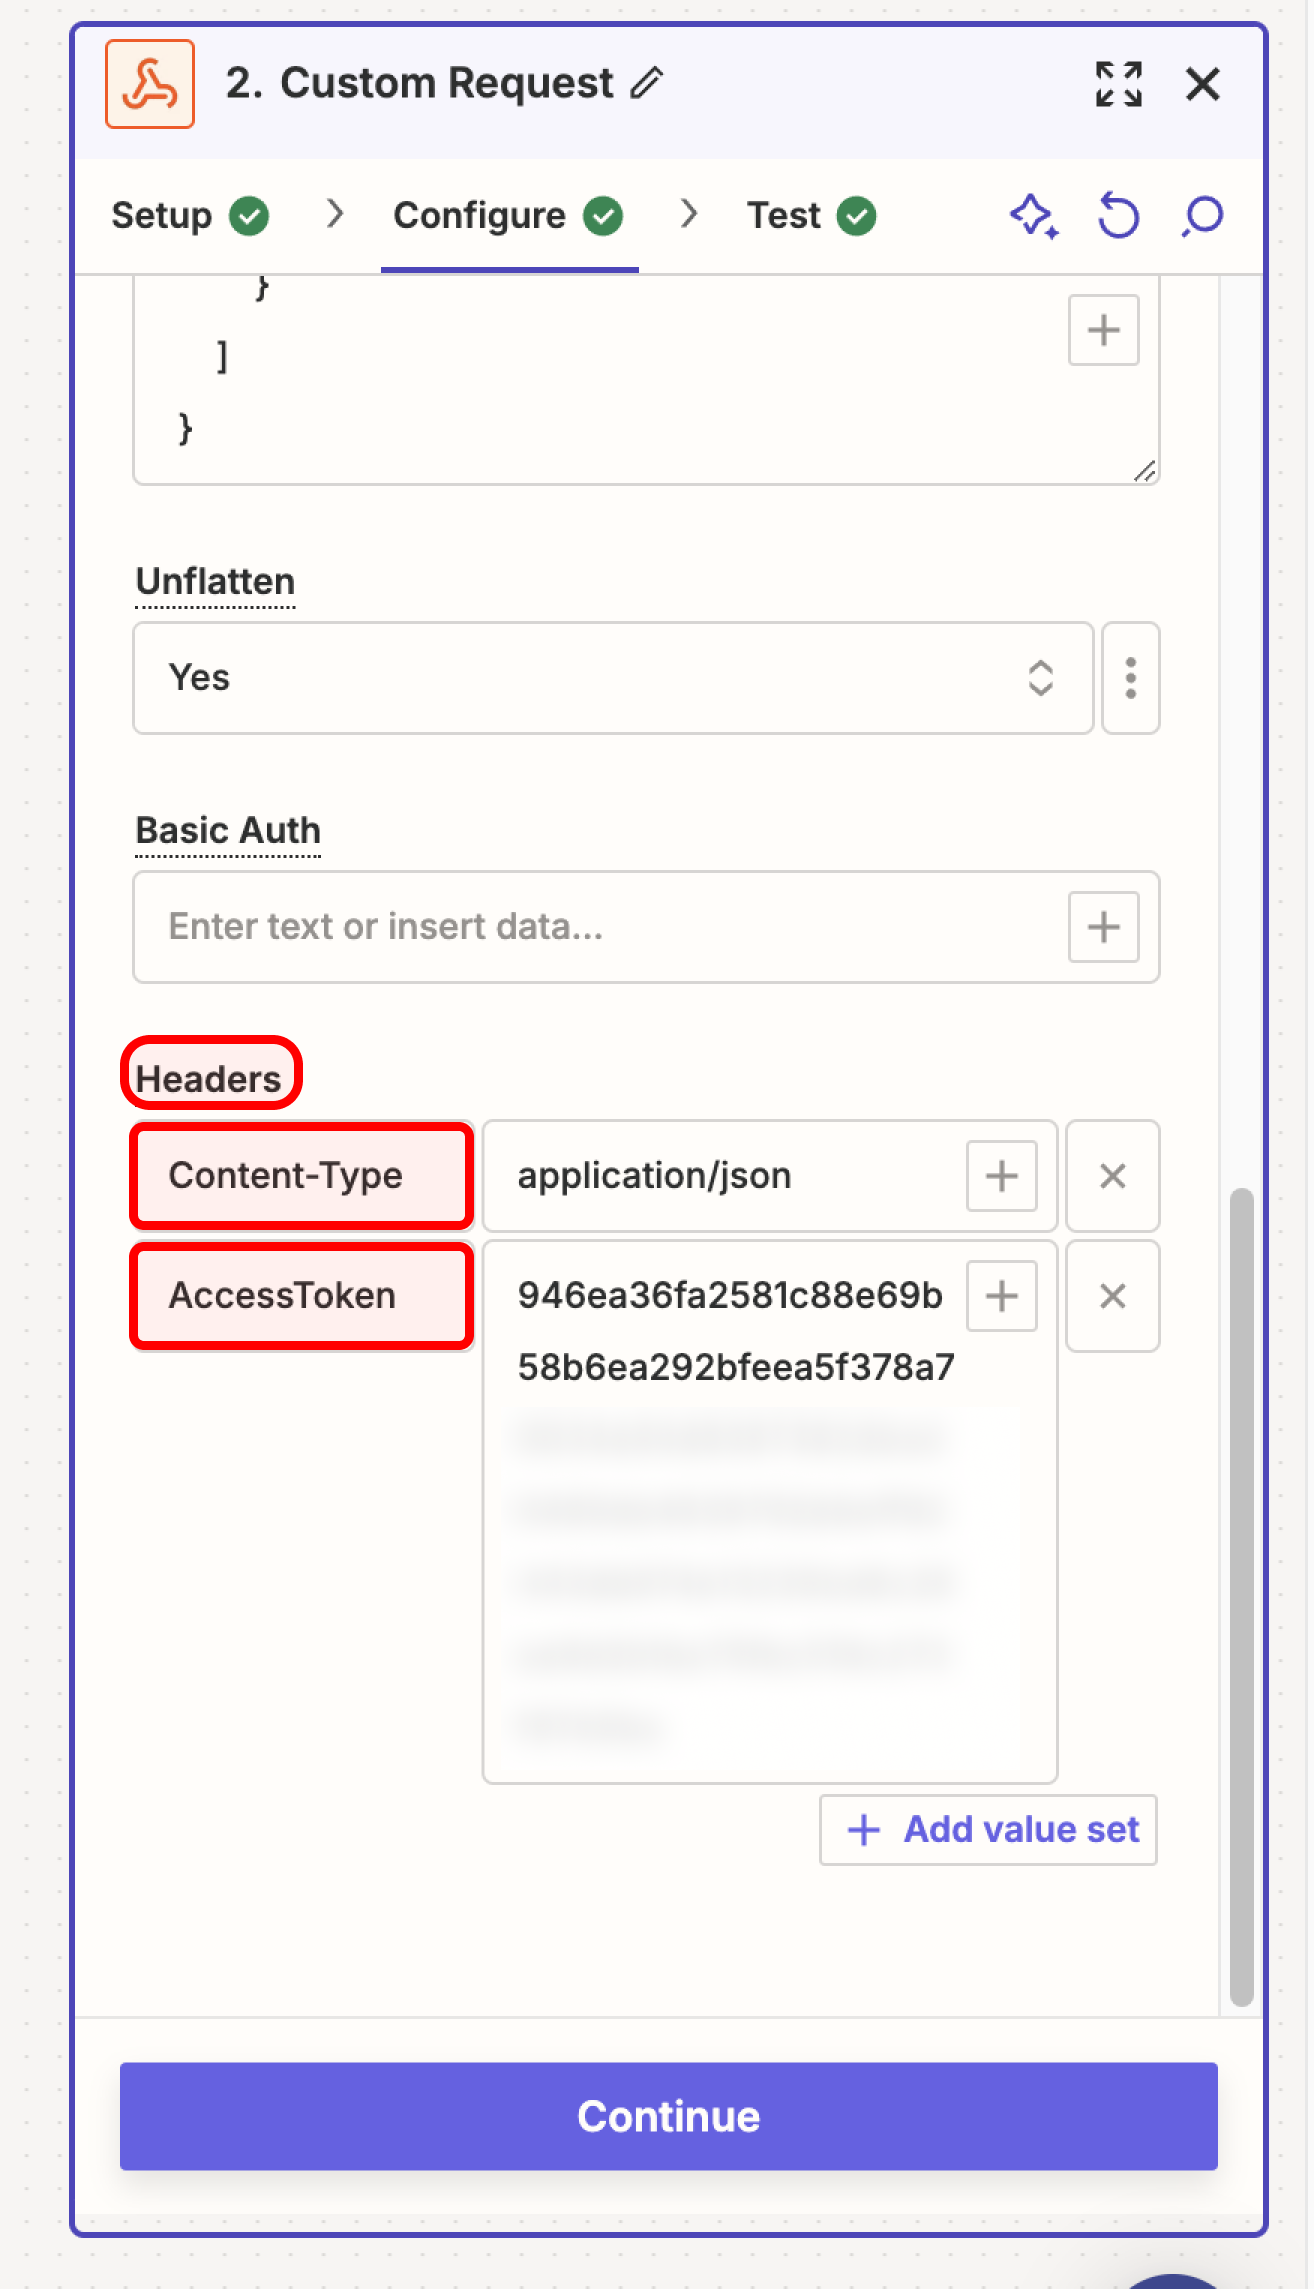Close the Custom Request panel
The image size is (1314, 2289).
point(1202,84)
